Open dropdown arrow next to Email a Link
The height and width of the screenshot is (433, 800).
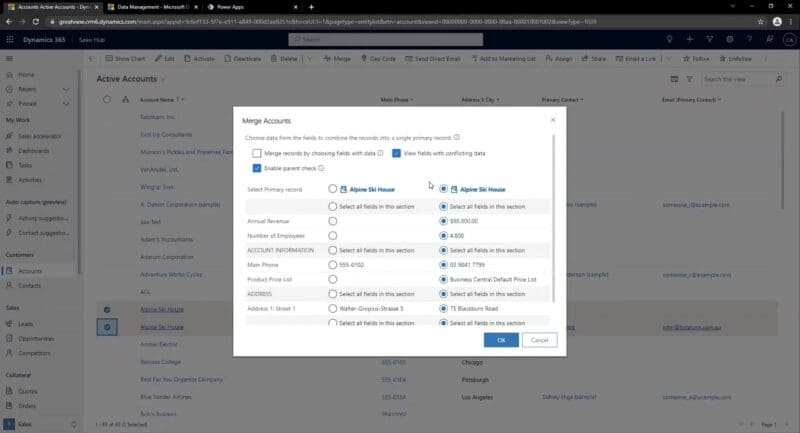[669, 59]
